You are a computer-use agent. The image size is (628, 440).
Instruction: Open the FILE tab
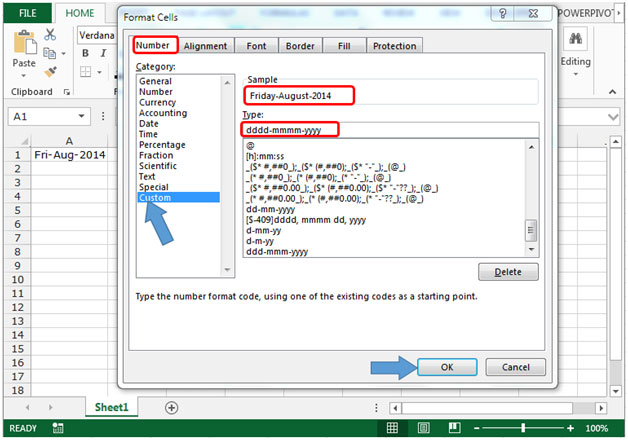[28, 13]
